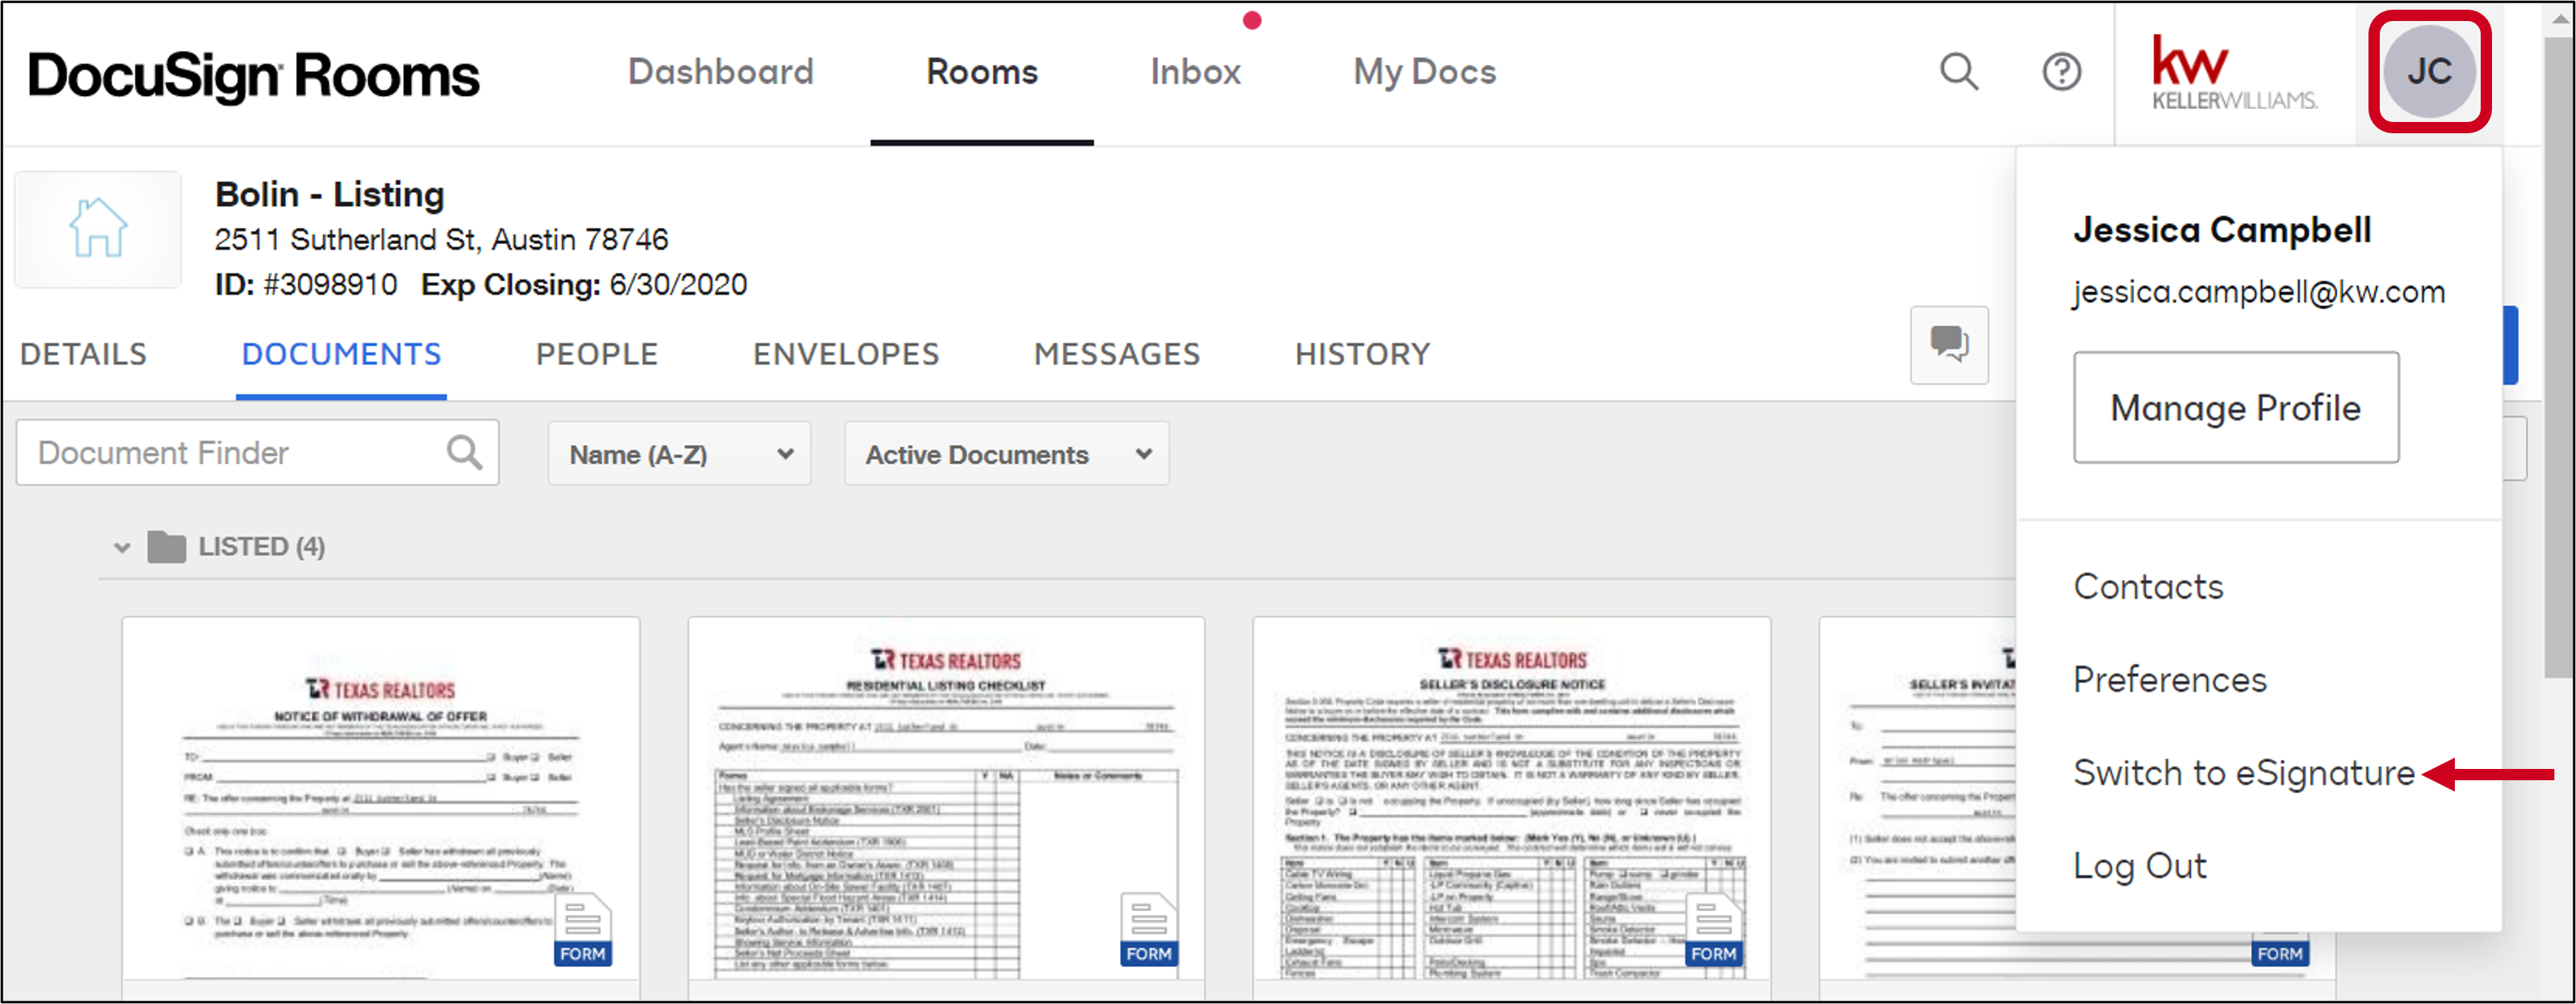Open Contacts from the user menu

(x=2148, y=586)
